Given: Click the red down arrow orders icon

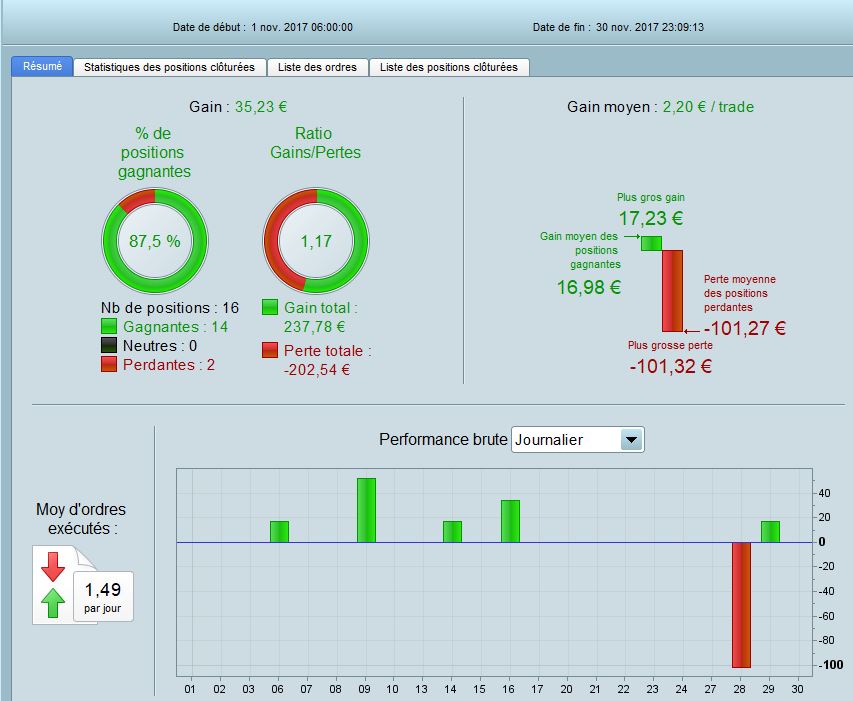Looking at the screenshot, I should tap(53, 567).
